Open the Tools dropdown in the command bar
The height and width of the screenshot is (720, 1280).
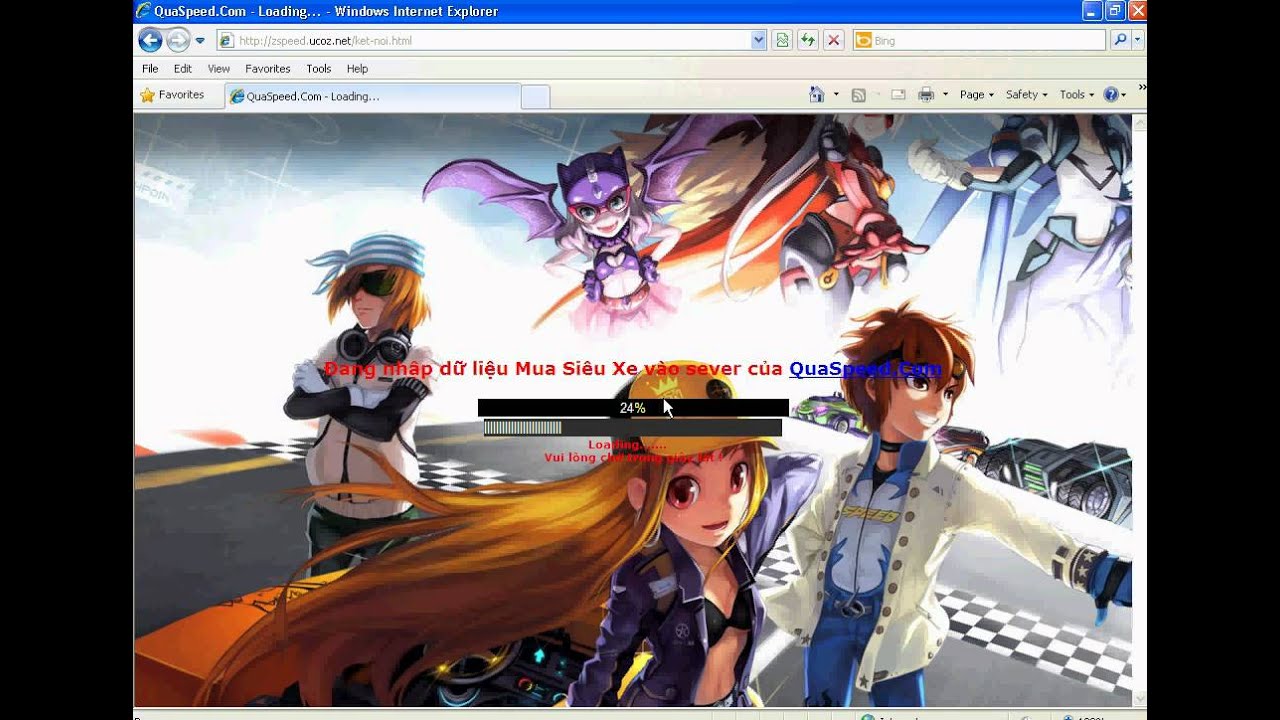coord(1077,95)
